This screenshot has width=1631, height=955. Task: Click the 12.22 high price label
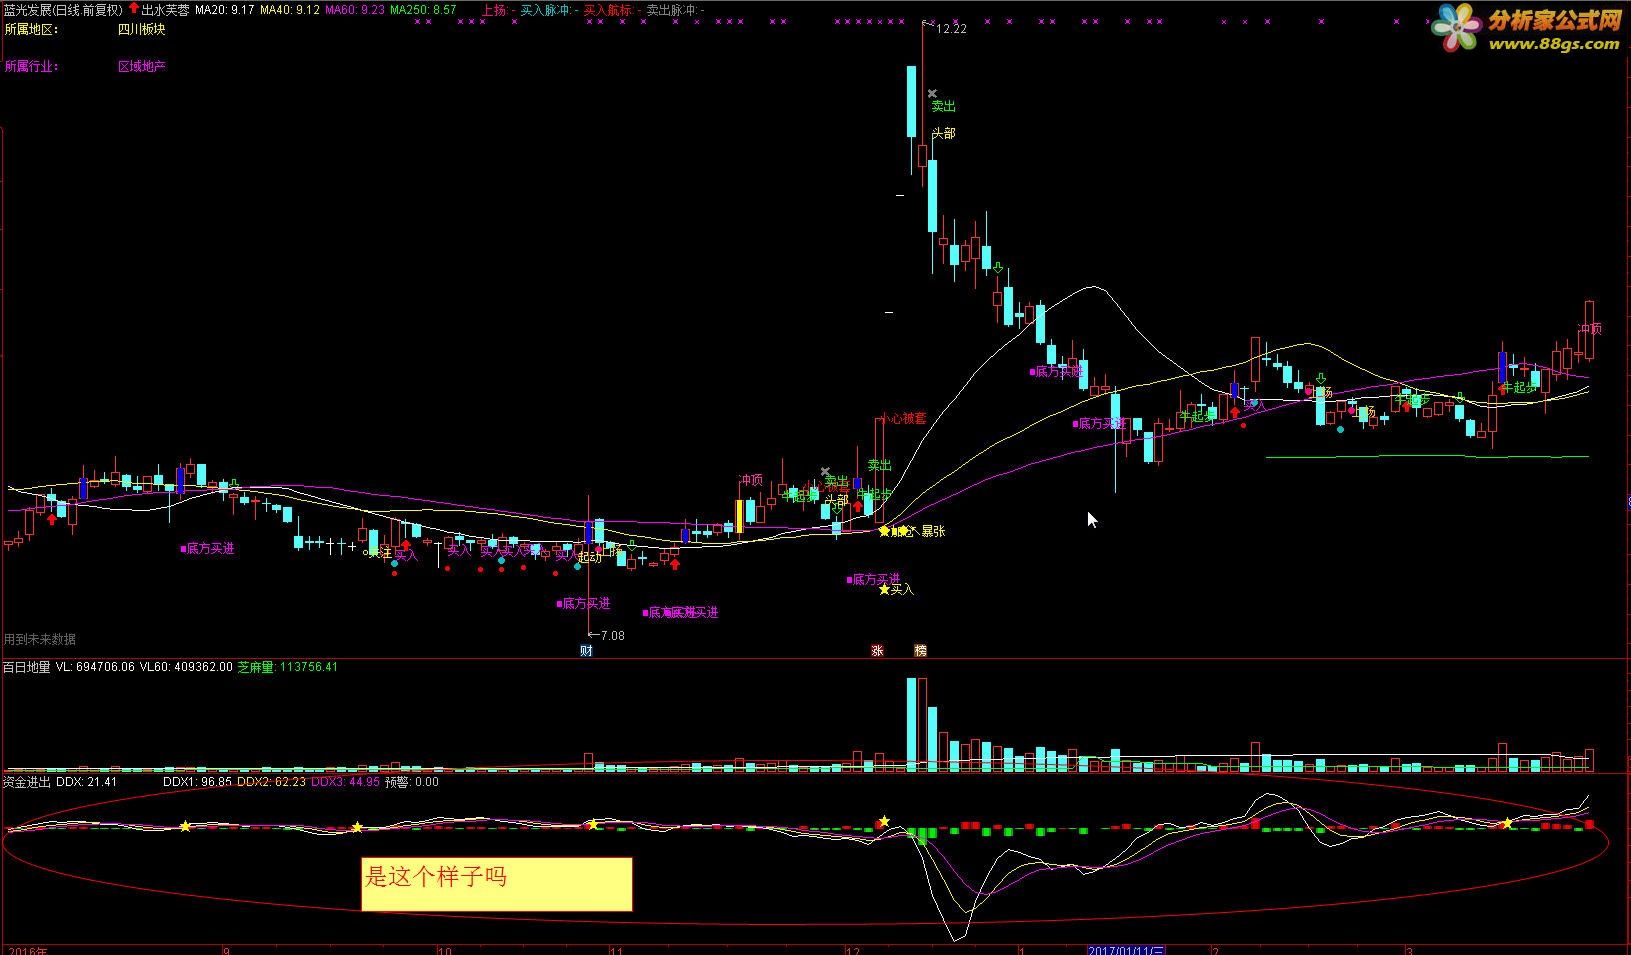(950, 29)
